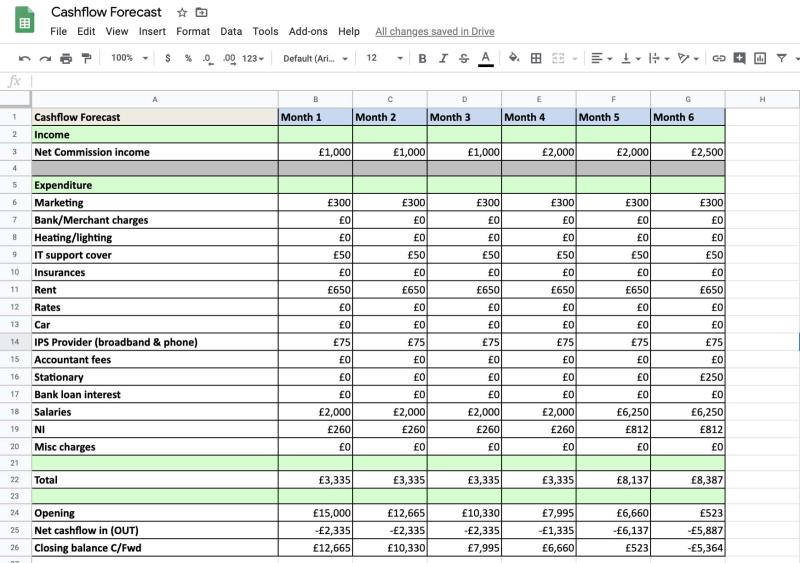Format as currency with dollar icon
Screen dimensions: 800x563
168,59
